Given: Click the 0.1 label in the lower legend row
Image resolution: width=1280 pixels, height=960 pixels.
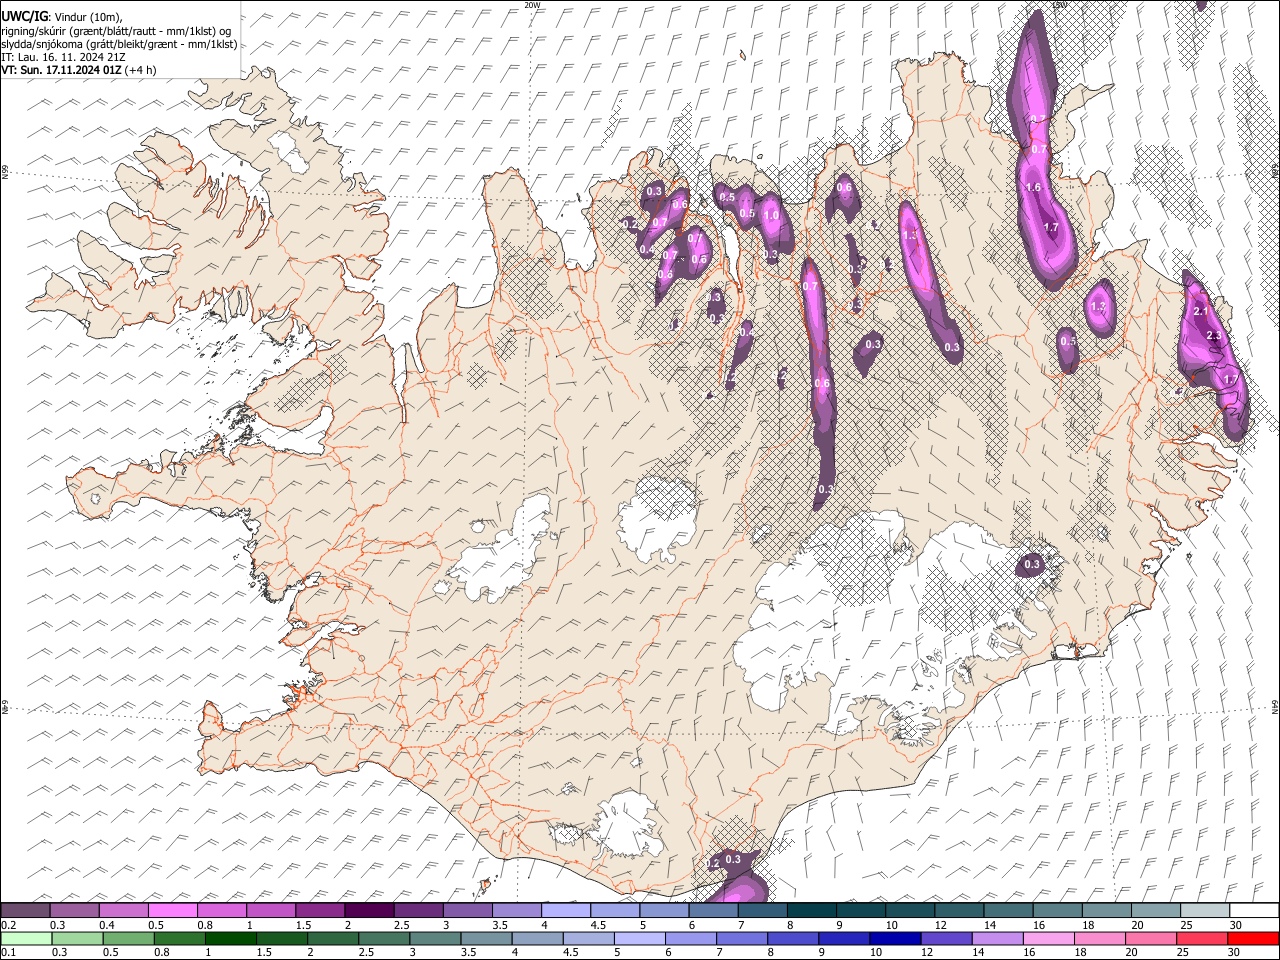Looking at the screenshot, I should (x=7, y=953).
